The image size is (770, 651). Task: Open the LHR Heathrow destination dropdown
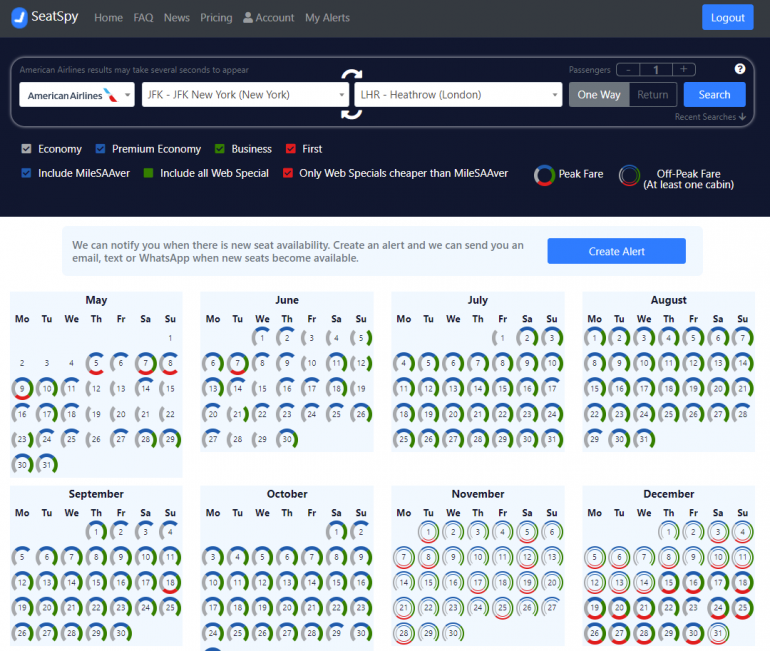(x=457, y=95)
